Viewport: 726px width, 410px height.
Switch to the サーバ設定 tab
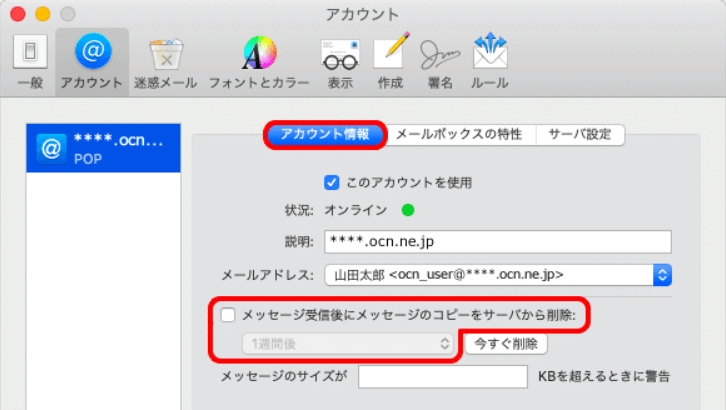[x=580, y=134]
